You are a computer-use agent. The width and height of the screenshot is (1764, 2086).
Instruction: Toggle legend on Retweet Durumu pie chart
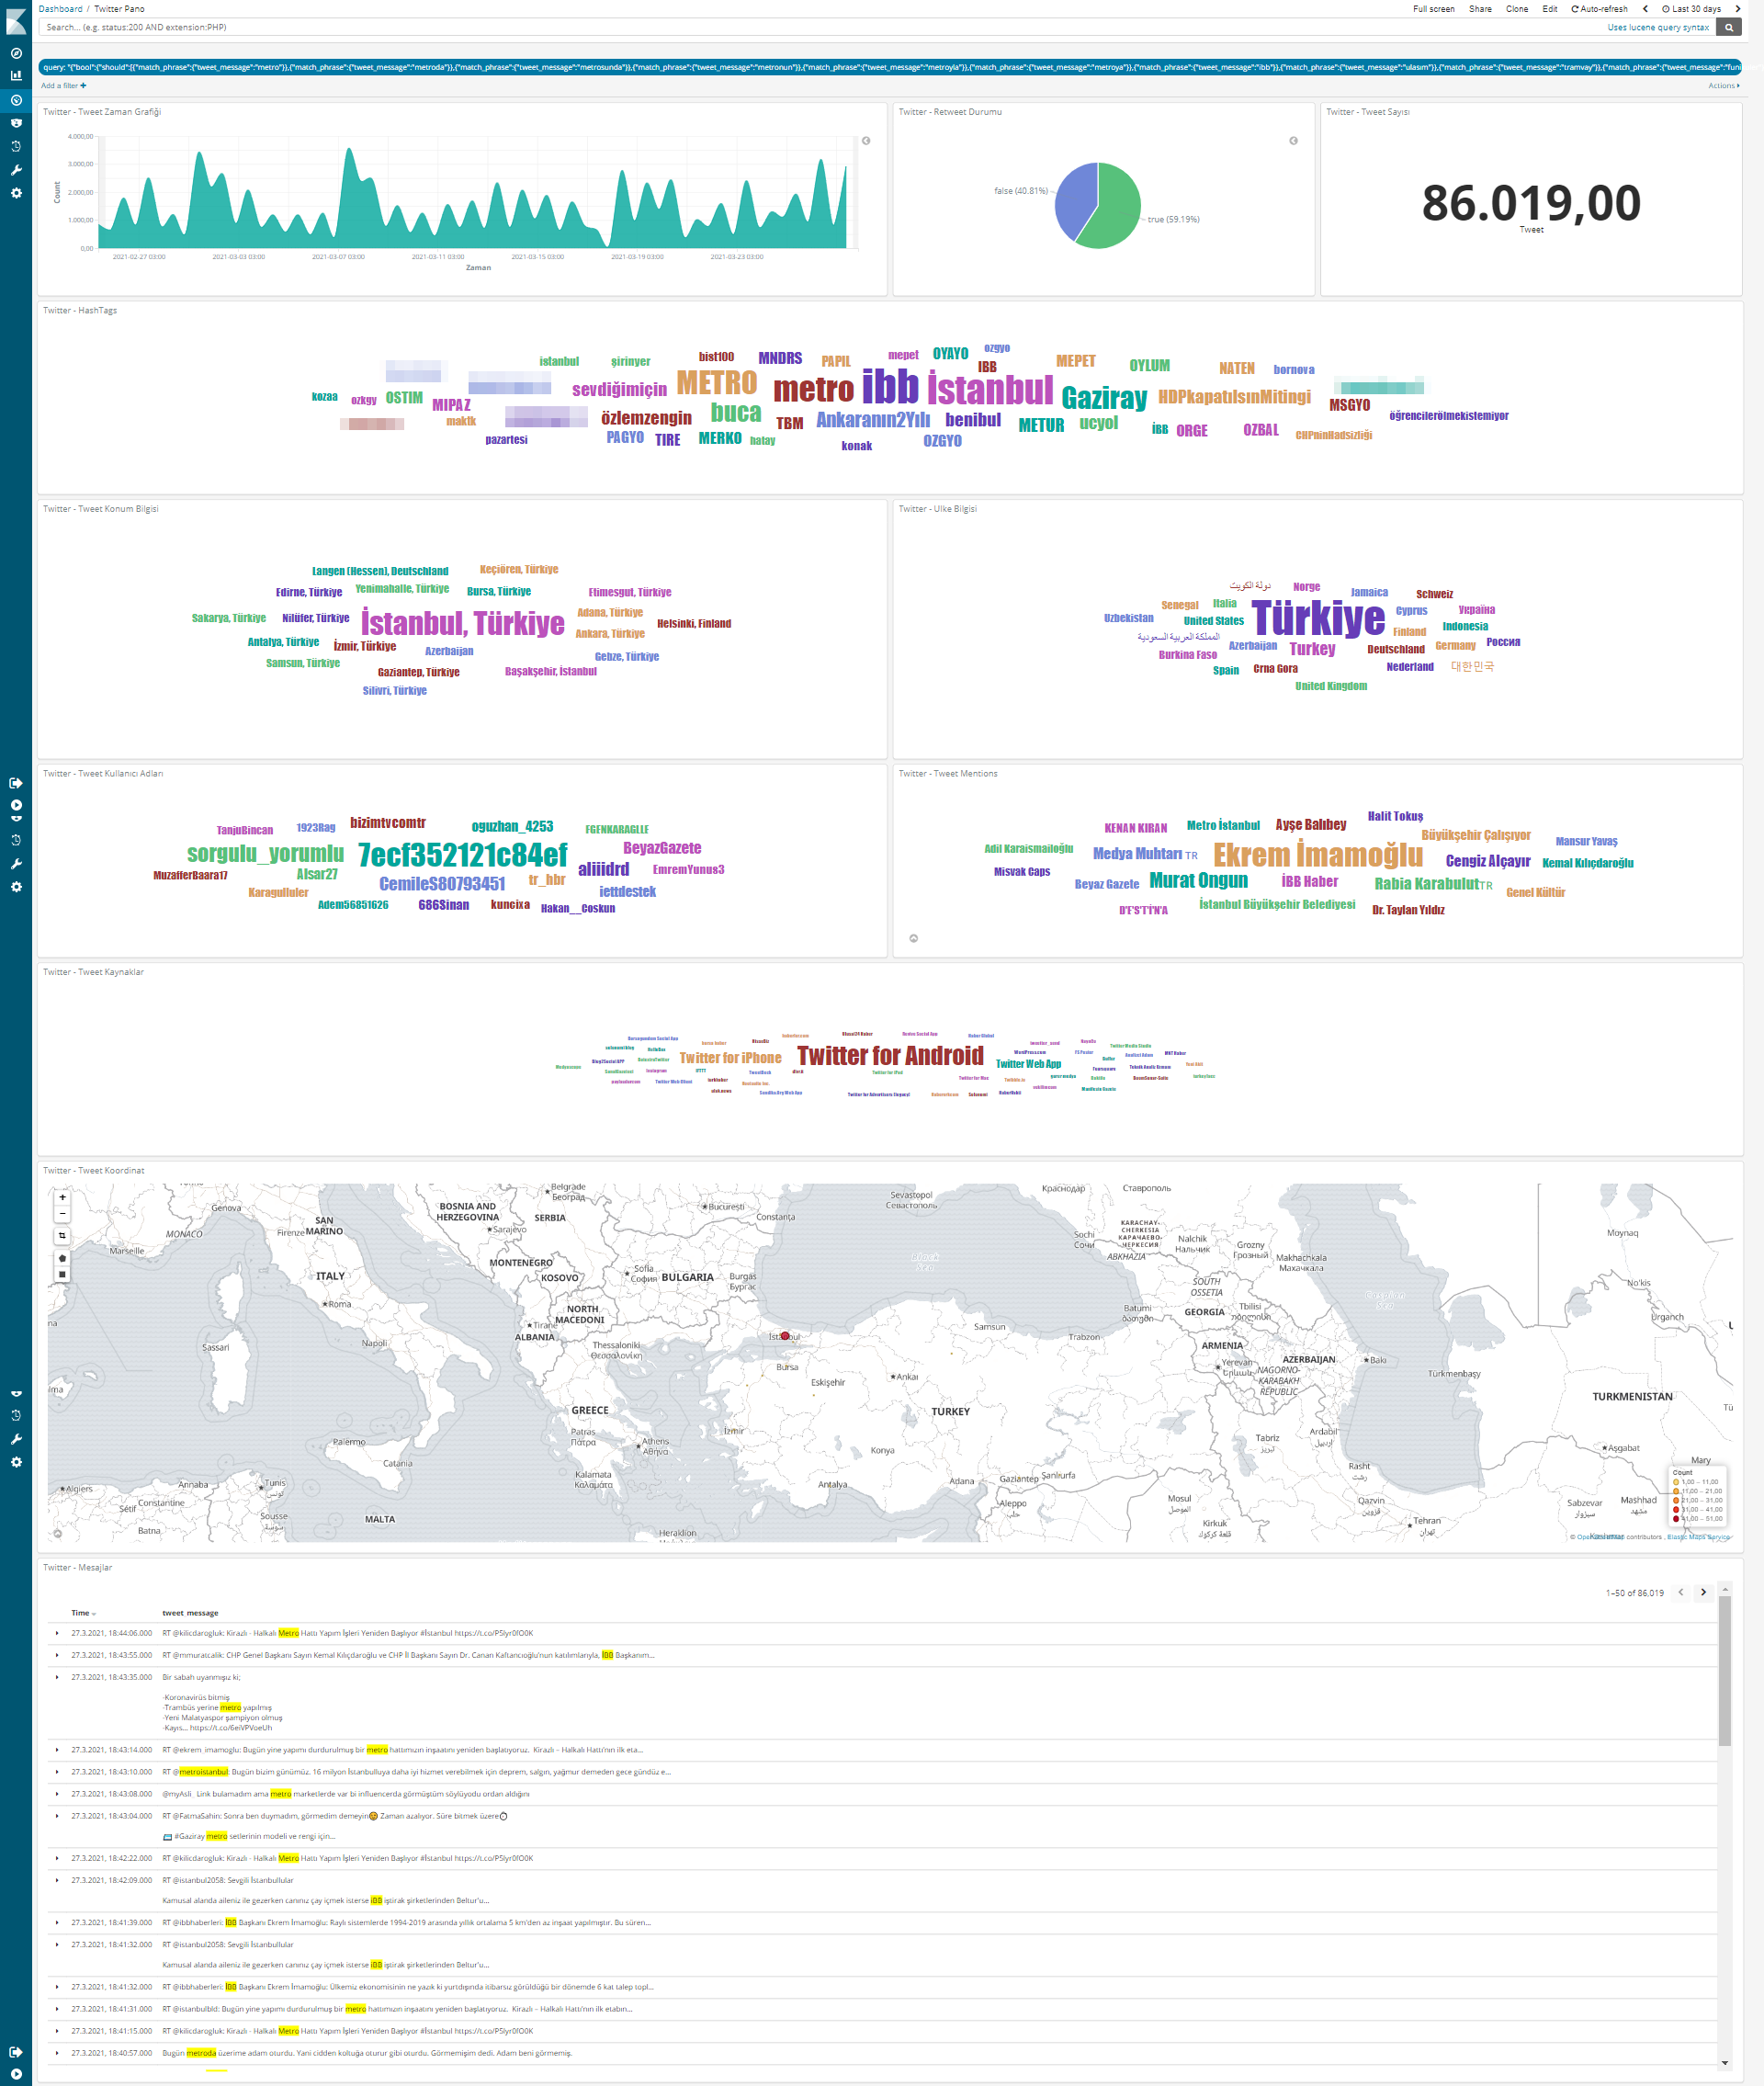point(1293,141)
